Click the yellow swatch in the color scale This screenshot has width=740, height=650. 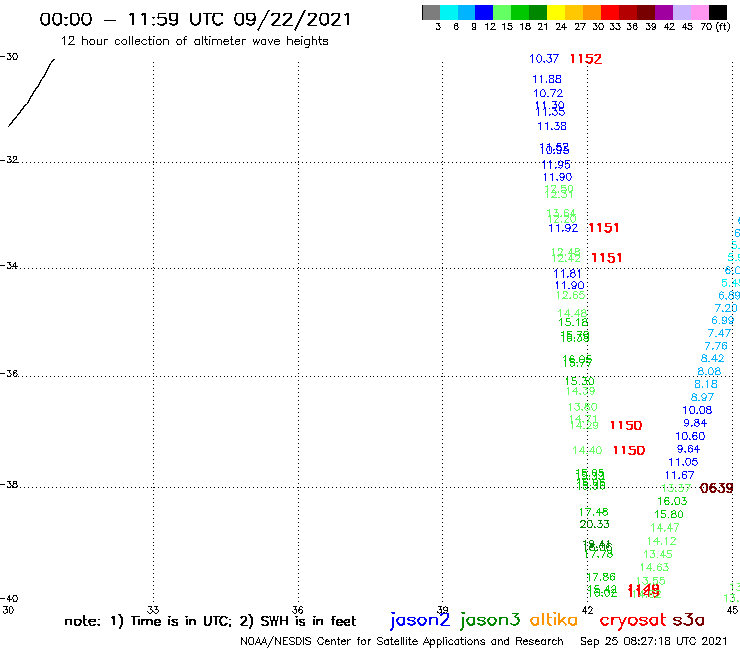(x=556, y=12)
